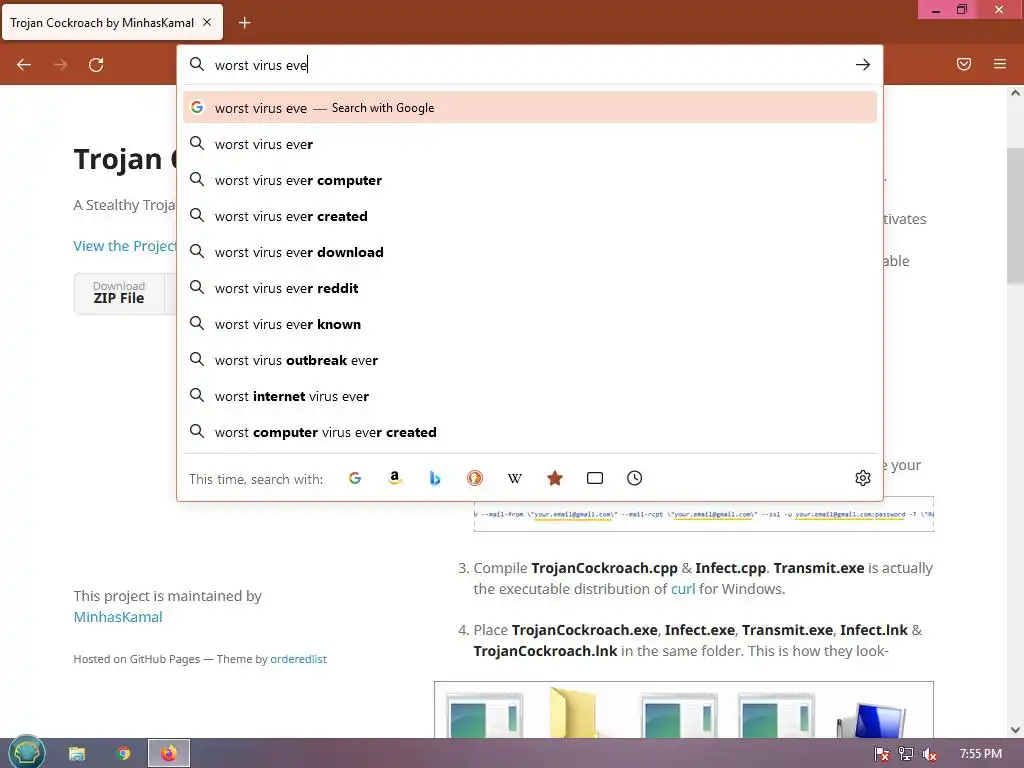Choose 'worst virus eve — Search with Google'

tap(530, 108)
